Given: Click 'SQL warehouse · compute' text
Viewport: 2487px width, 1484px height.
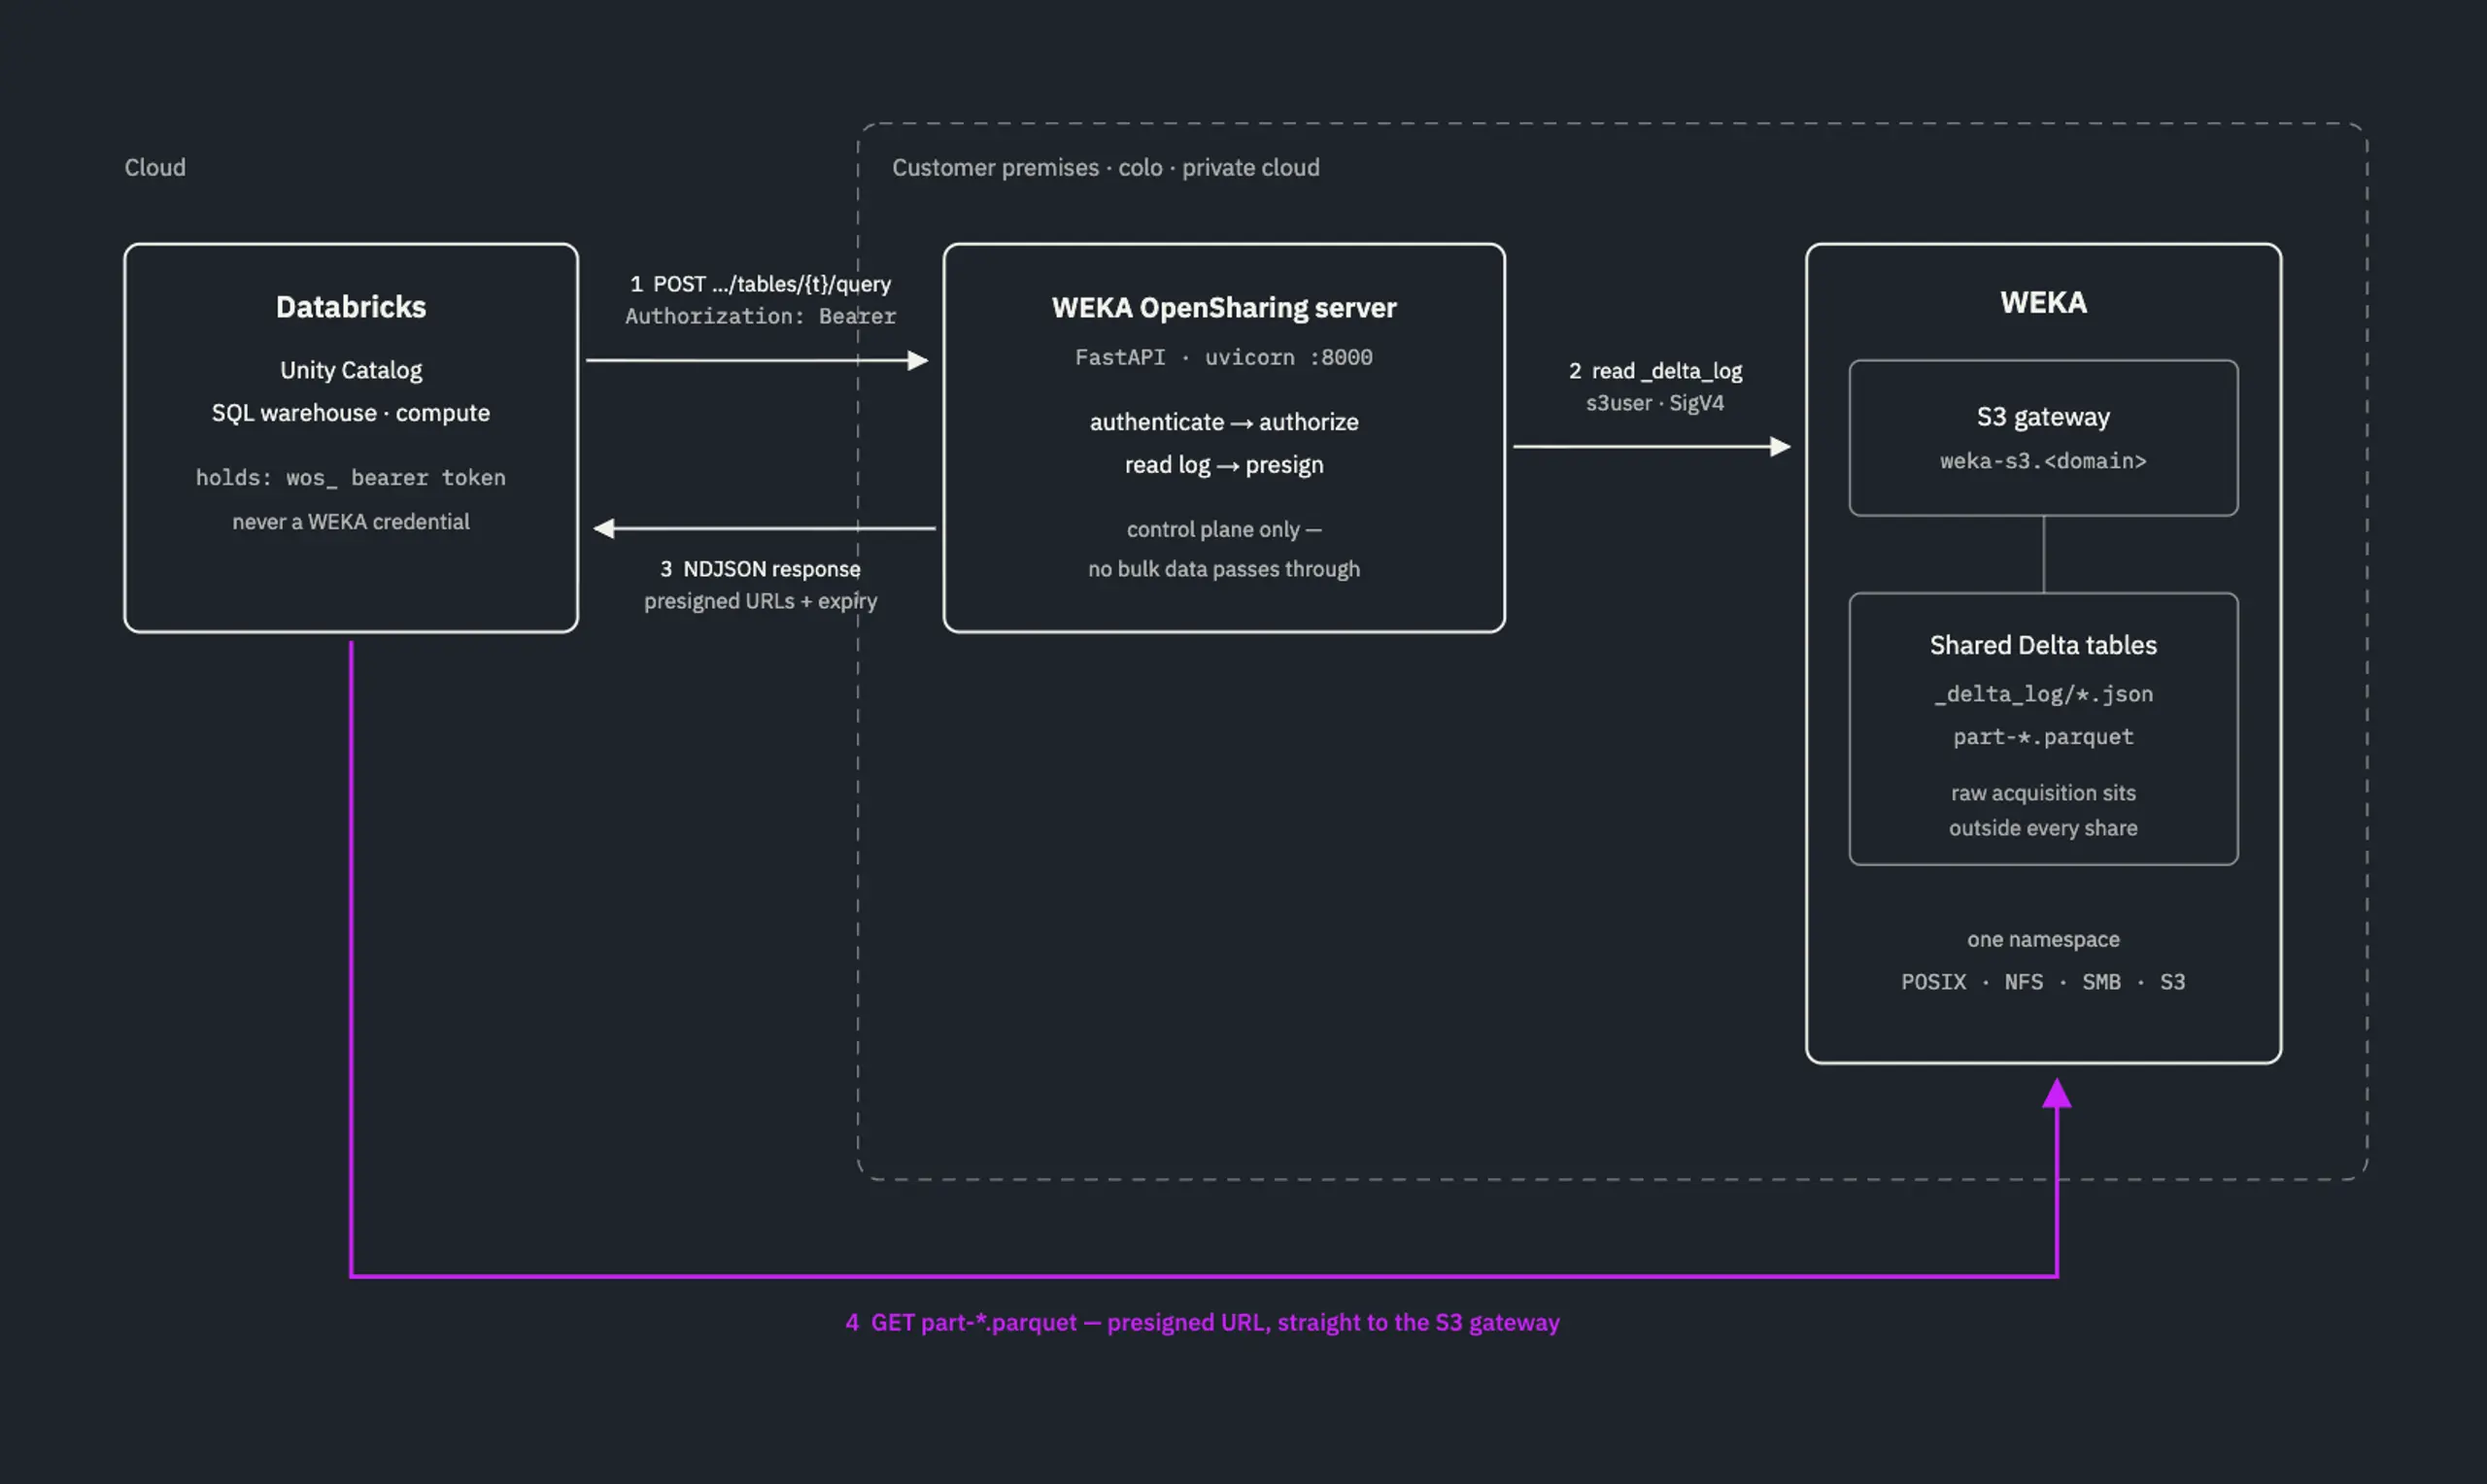Looking at the screenshot, I should (x=351, y=413).
